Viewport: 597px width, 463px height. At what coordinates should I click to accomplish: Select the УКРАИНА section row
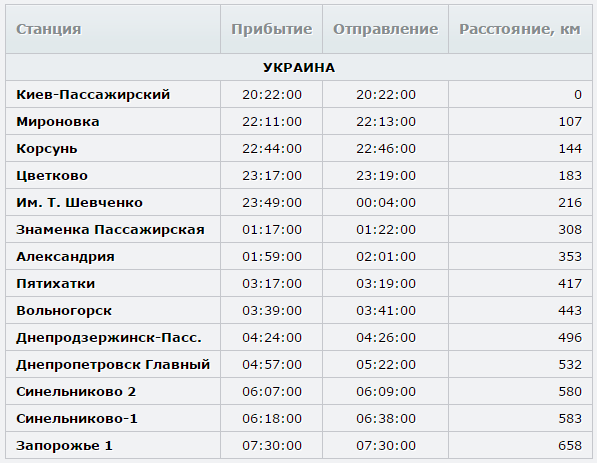299,67
